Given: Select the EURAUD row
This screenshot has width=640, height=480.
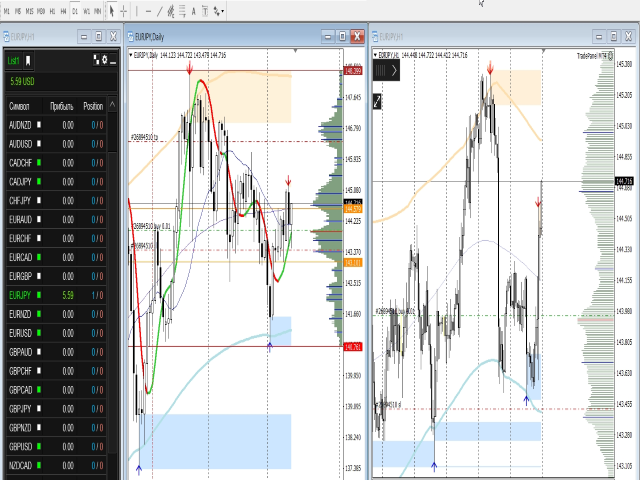Looking at the screenshot, I should 56,220.
